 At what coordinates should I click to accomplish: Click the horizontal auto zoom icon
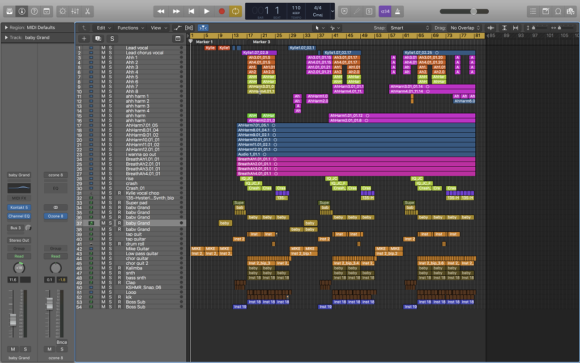[x=516, y=28]
